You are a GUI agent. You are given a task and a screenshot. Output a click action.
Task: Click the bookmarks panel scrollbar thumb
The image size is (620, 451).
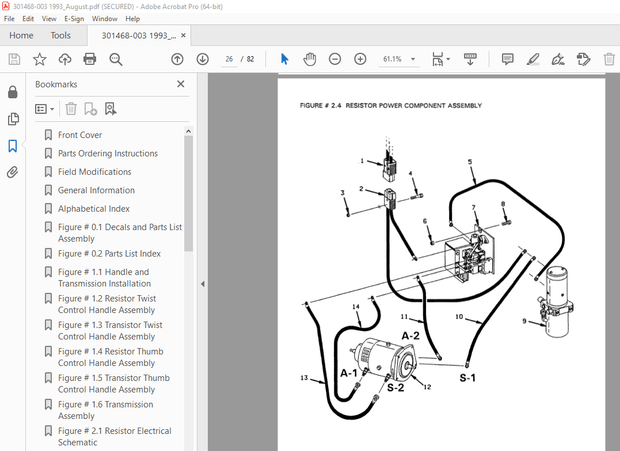(x=189, y=194)
